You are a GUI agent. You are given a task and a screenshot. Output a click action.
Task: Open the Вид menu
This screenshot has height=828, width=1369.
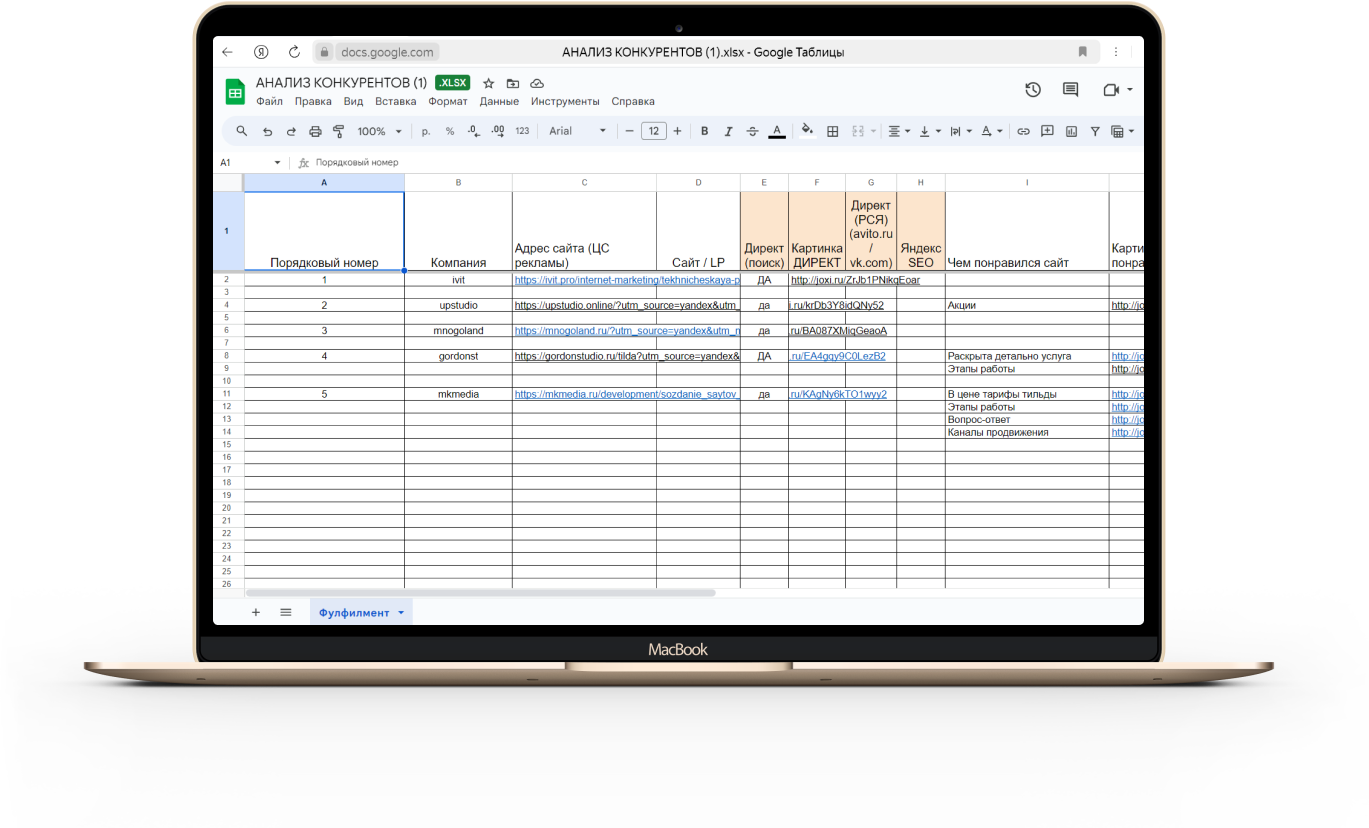click(x=353, y=101)
